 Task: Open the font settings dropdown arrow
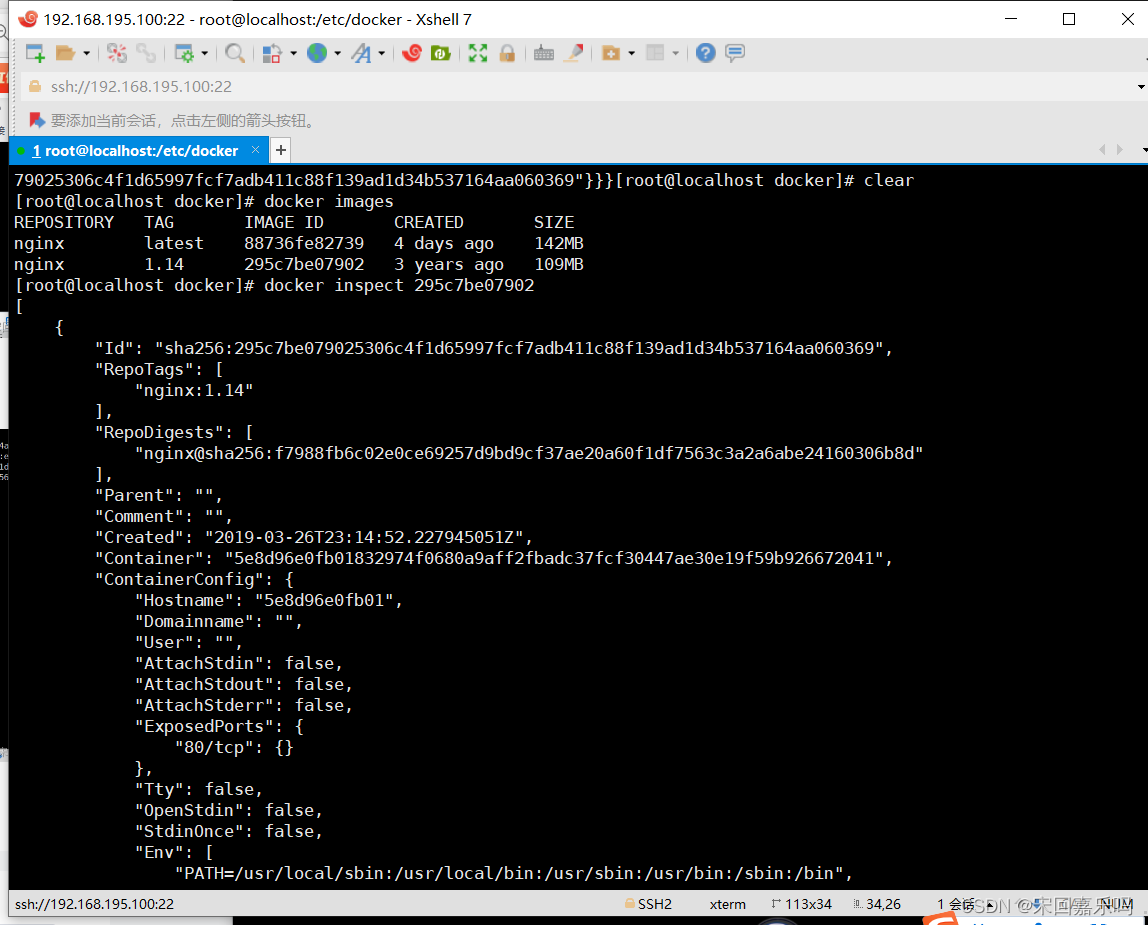[x=381, y=52]
